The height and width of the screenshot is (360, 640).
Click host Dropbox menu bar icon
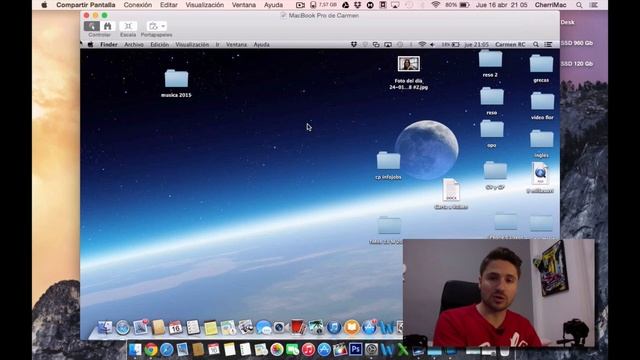click(x=358, y=5)
